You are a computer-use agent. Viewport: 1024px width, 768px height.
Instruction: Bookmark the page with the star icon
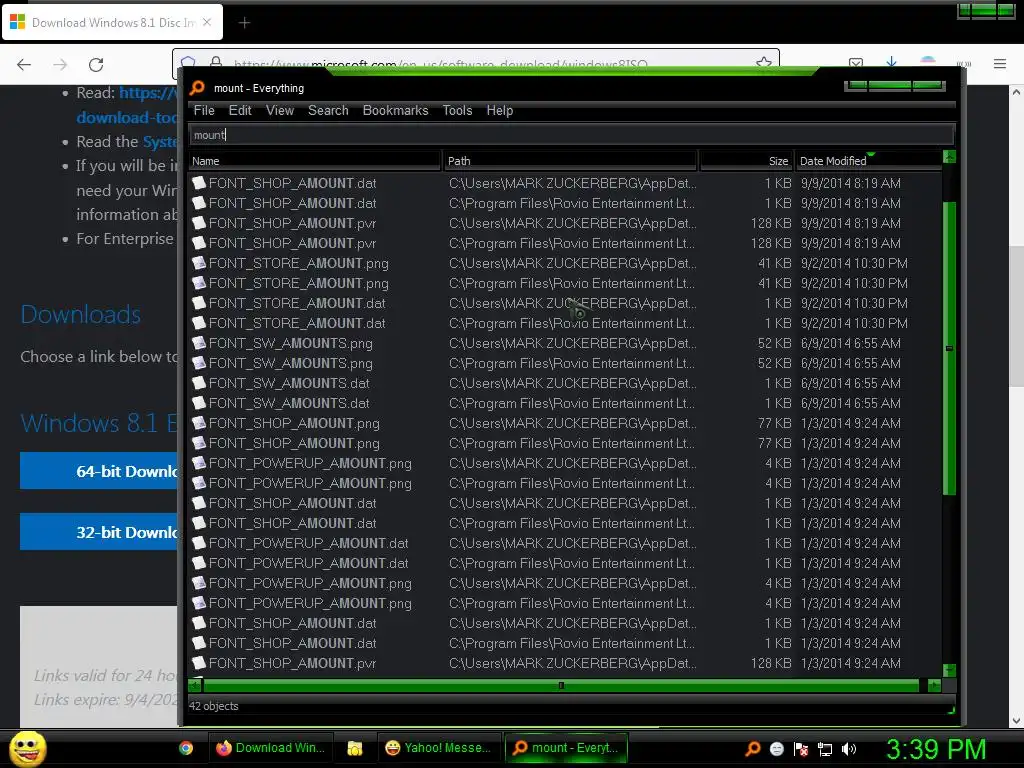(x=763, y=63)
